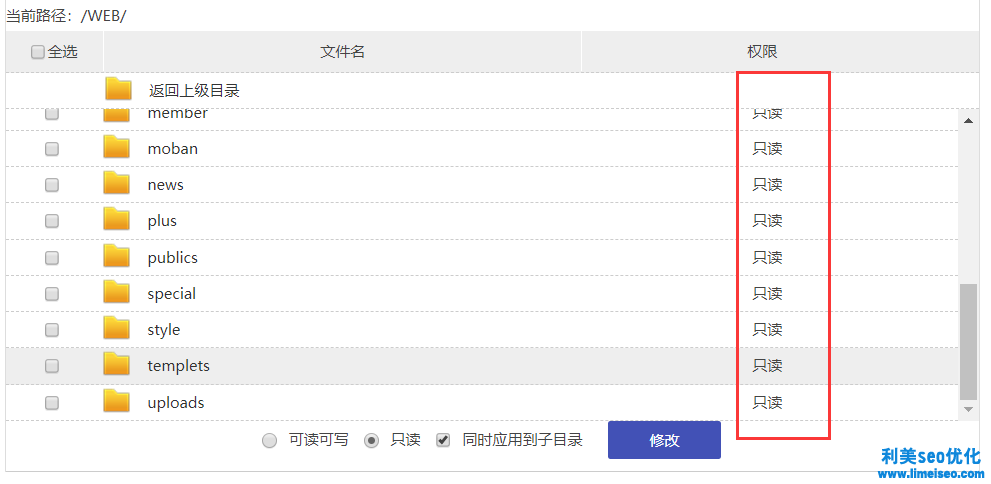Open the plus folder icon
The image size is (991, 484).
117,219
